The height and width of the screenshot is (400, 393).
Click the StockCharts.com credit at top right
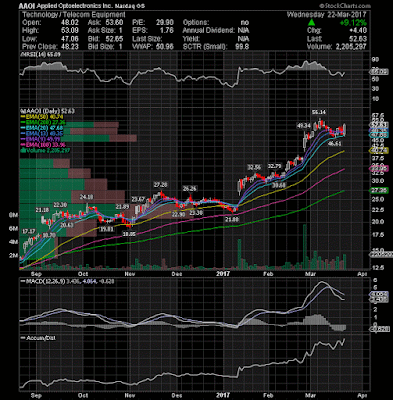(345, 6)
